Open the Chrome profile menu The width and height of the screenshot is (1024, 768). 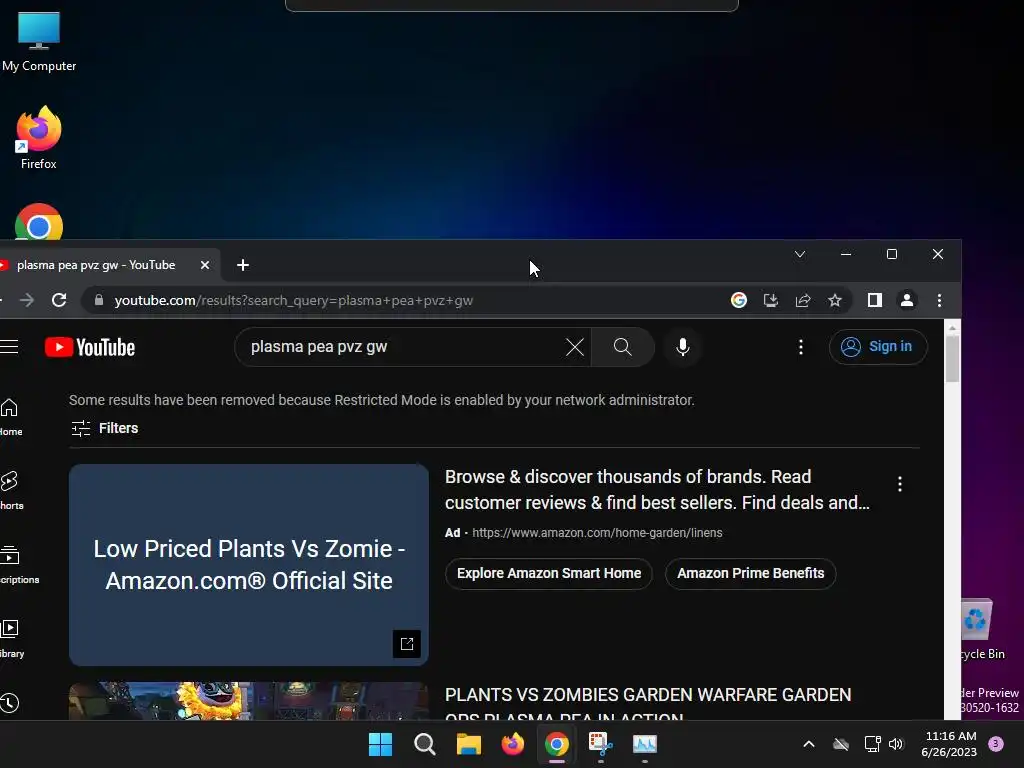tap(907, 300)
